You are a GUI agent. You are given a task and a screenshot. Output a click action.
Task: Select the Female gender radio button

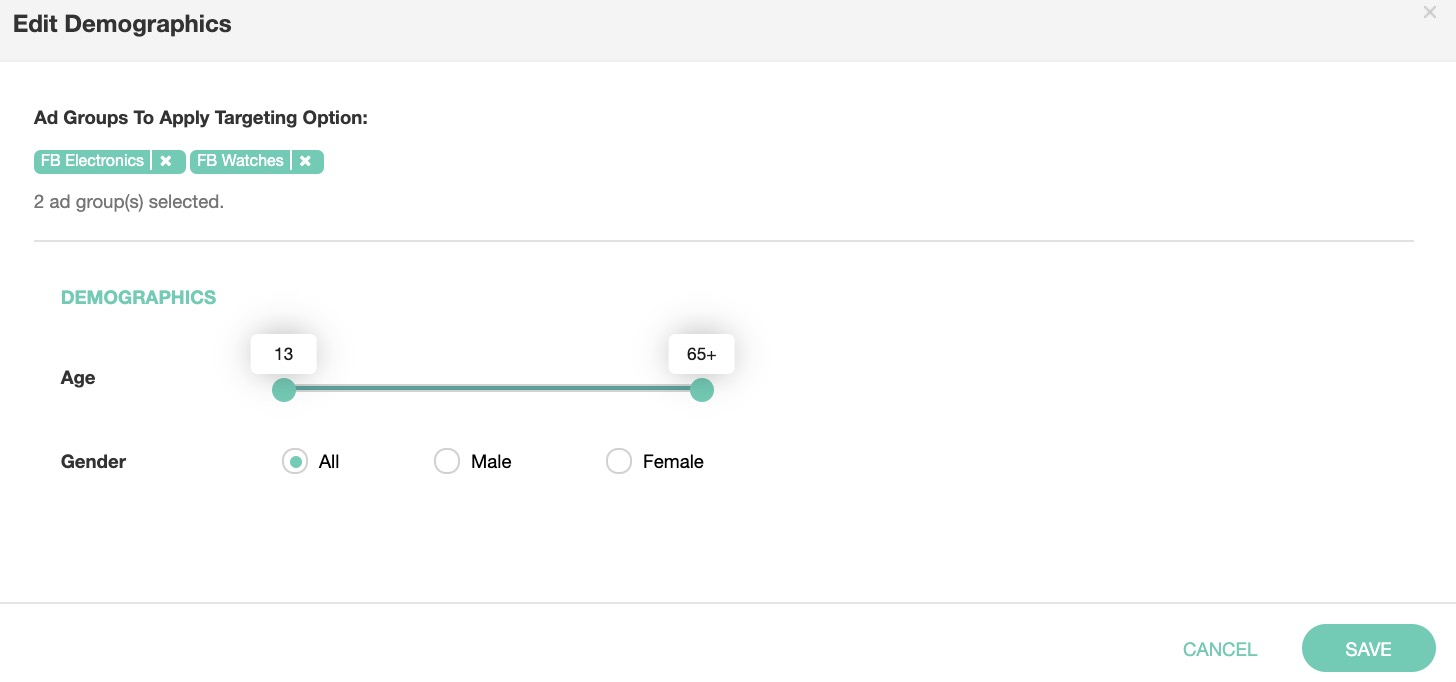coord(619,461)
